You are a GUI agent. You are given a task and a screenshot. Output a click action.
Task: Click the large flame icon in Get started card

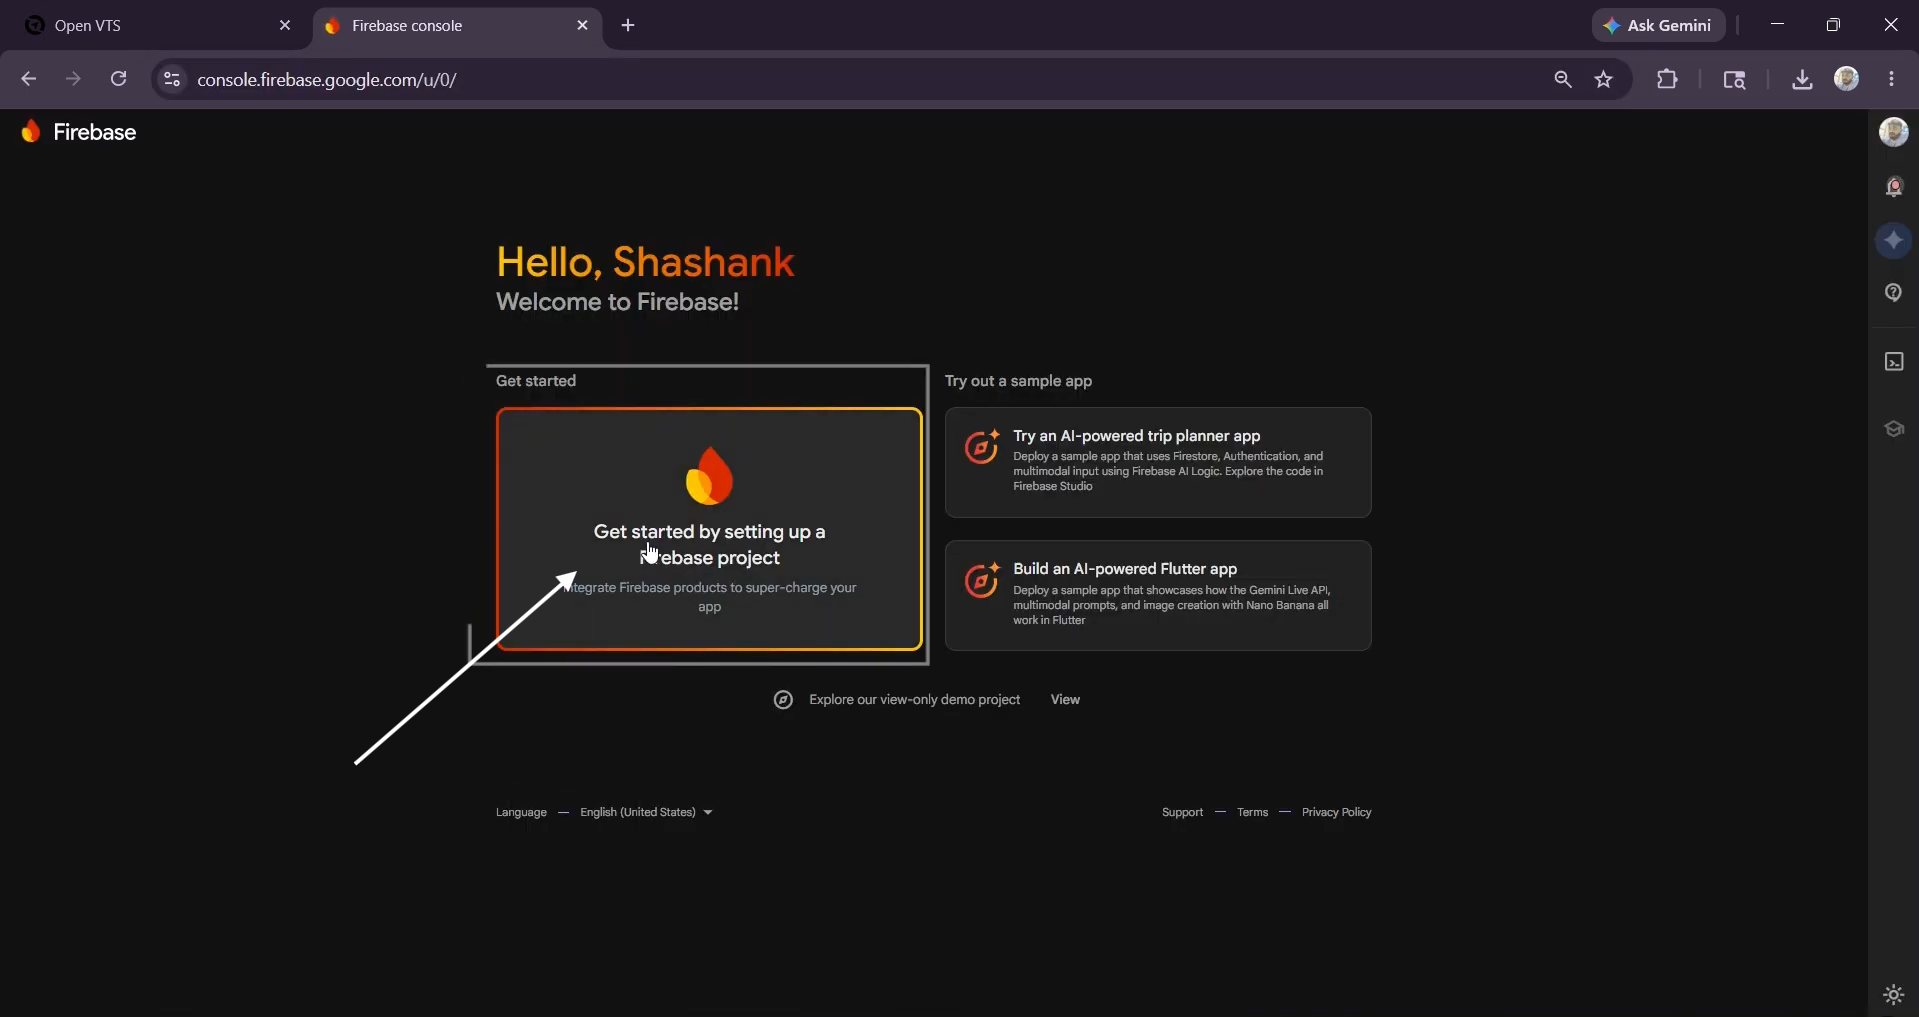709,475
